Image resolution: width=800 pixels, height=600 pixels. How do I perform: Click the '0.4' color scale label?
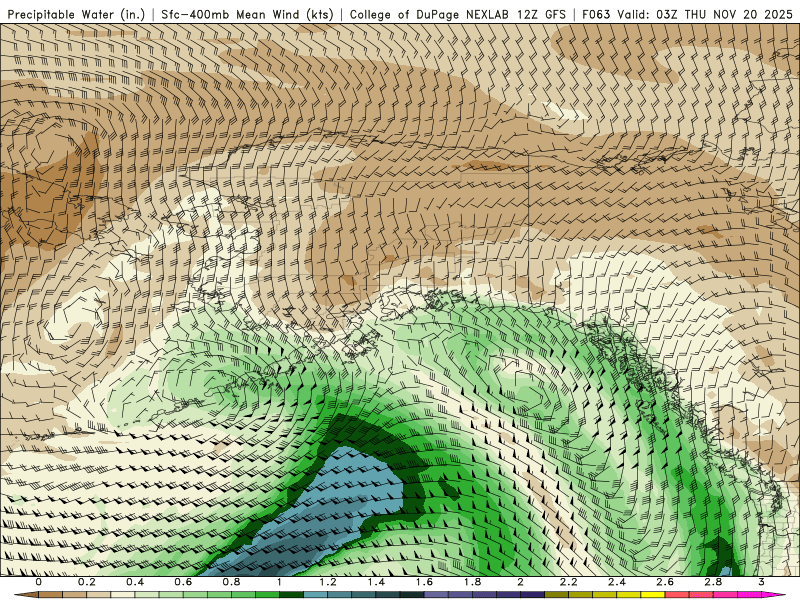(x=135, y=582)
